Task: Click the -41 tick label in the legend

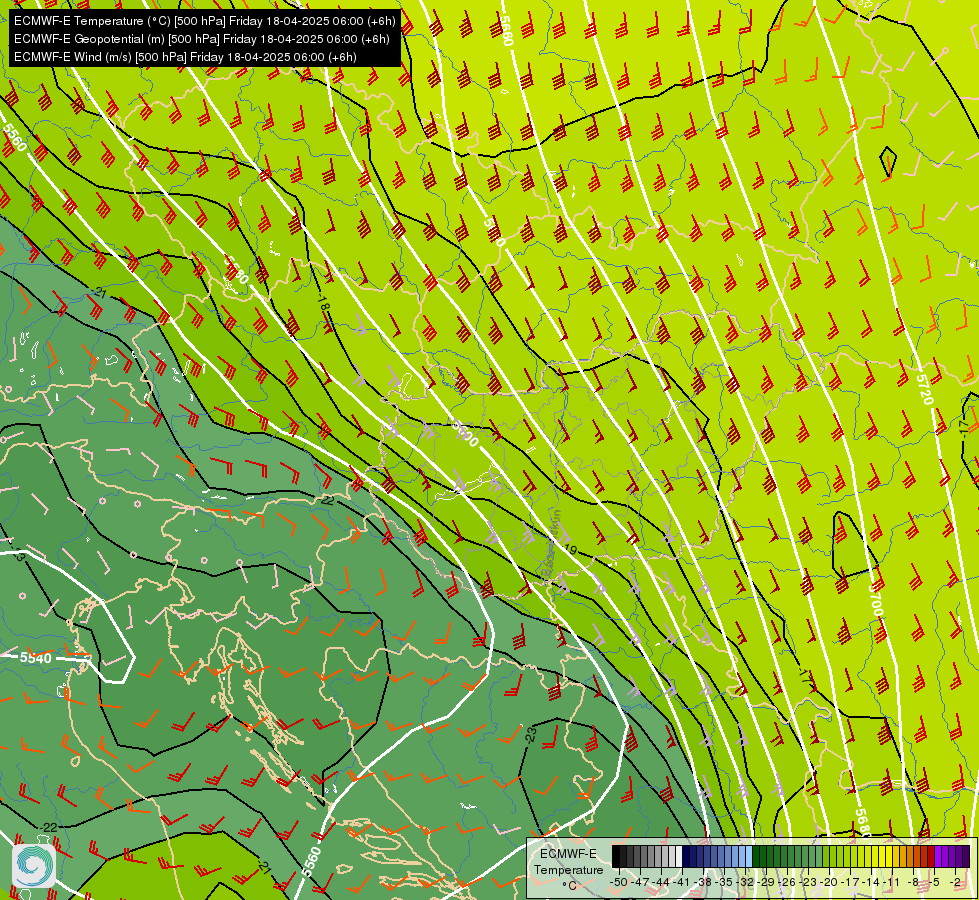Action: (x=682, y=882)
